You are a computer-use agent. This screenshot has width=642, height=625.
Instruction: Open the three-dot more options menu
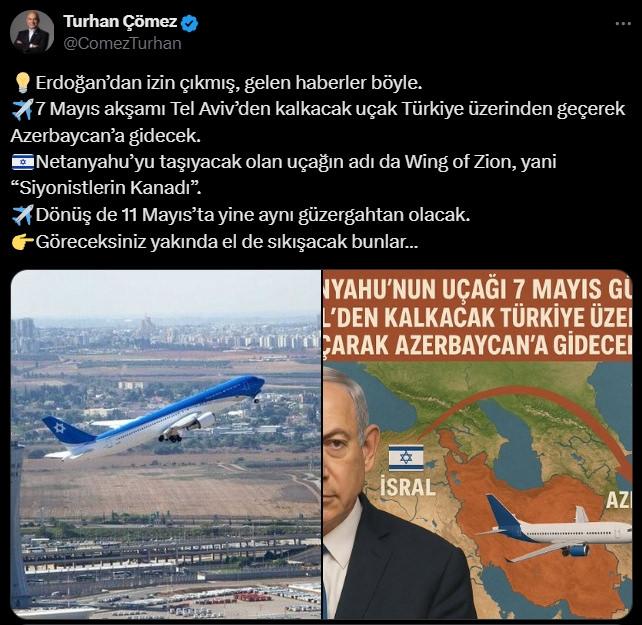tap(623, 24)
